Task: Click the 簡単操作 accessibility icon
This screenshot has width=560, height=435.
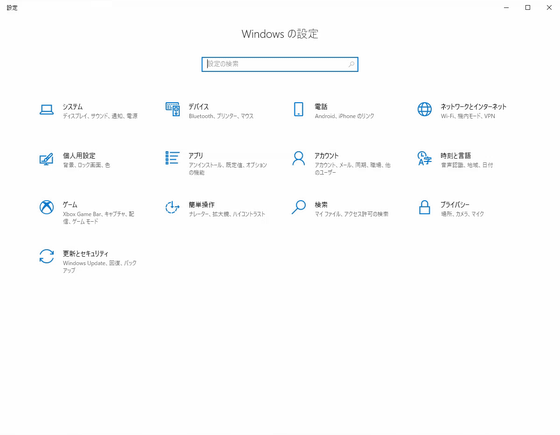Action: [x=172, y=207]
